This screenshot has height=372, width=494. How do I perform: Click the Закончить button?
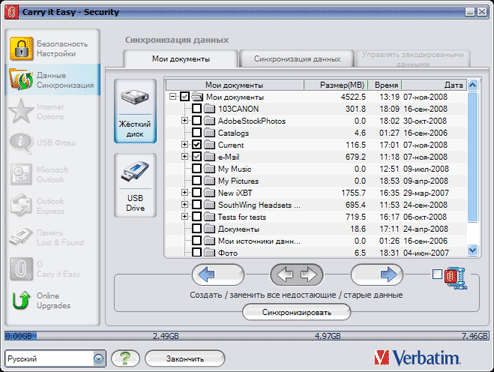185,359
